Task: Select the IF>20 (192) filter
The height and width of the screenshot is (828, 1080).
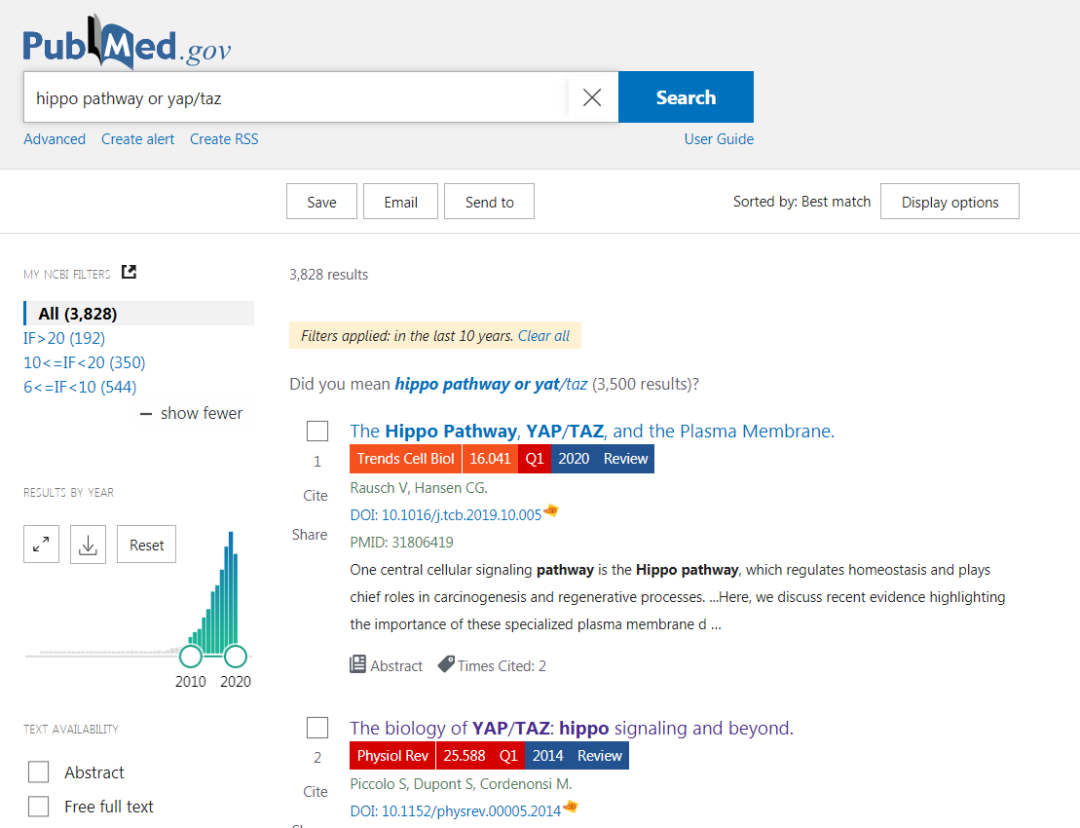Action: point(64,338)
